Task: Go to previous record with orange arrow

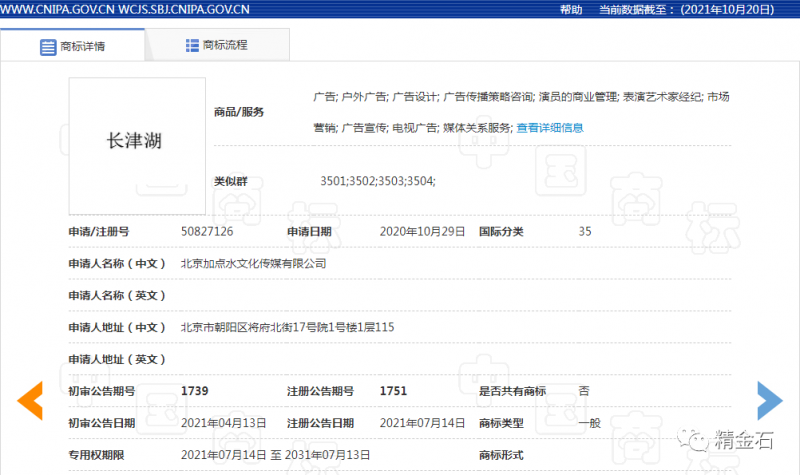Action: click(x=30, y=401)
